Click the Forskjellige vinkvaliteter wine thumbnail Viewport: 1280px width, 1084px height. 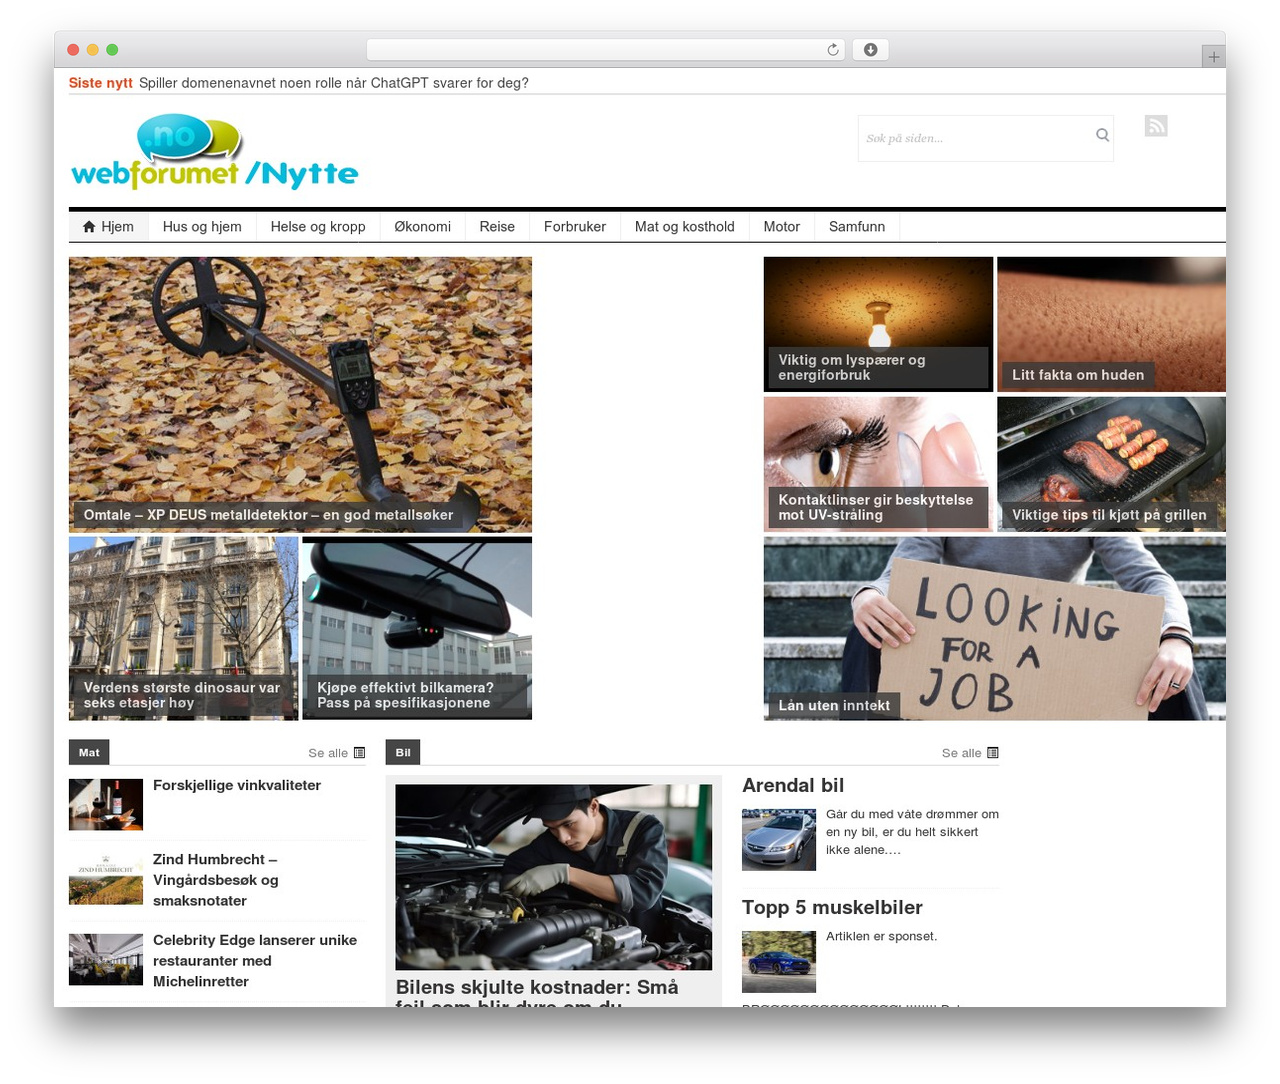pyautogui.click(x=106, y=804)
